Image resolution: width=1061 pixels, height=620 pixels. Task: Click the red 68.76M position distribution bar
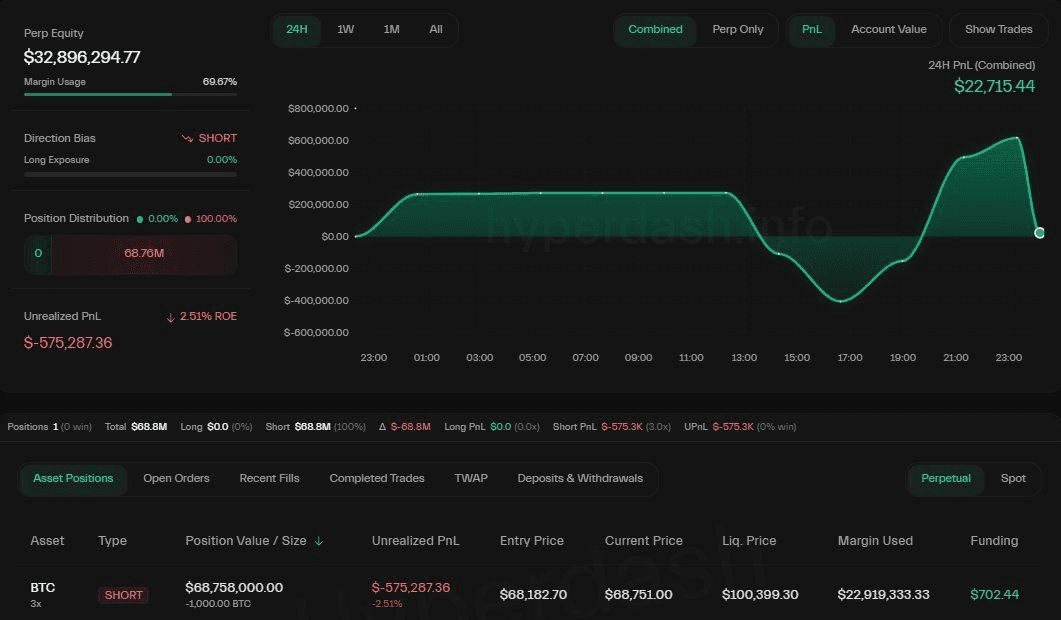tap(144, 254)
